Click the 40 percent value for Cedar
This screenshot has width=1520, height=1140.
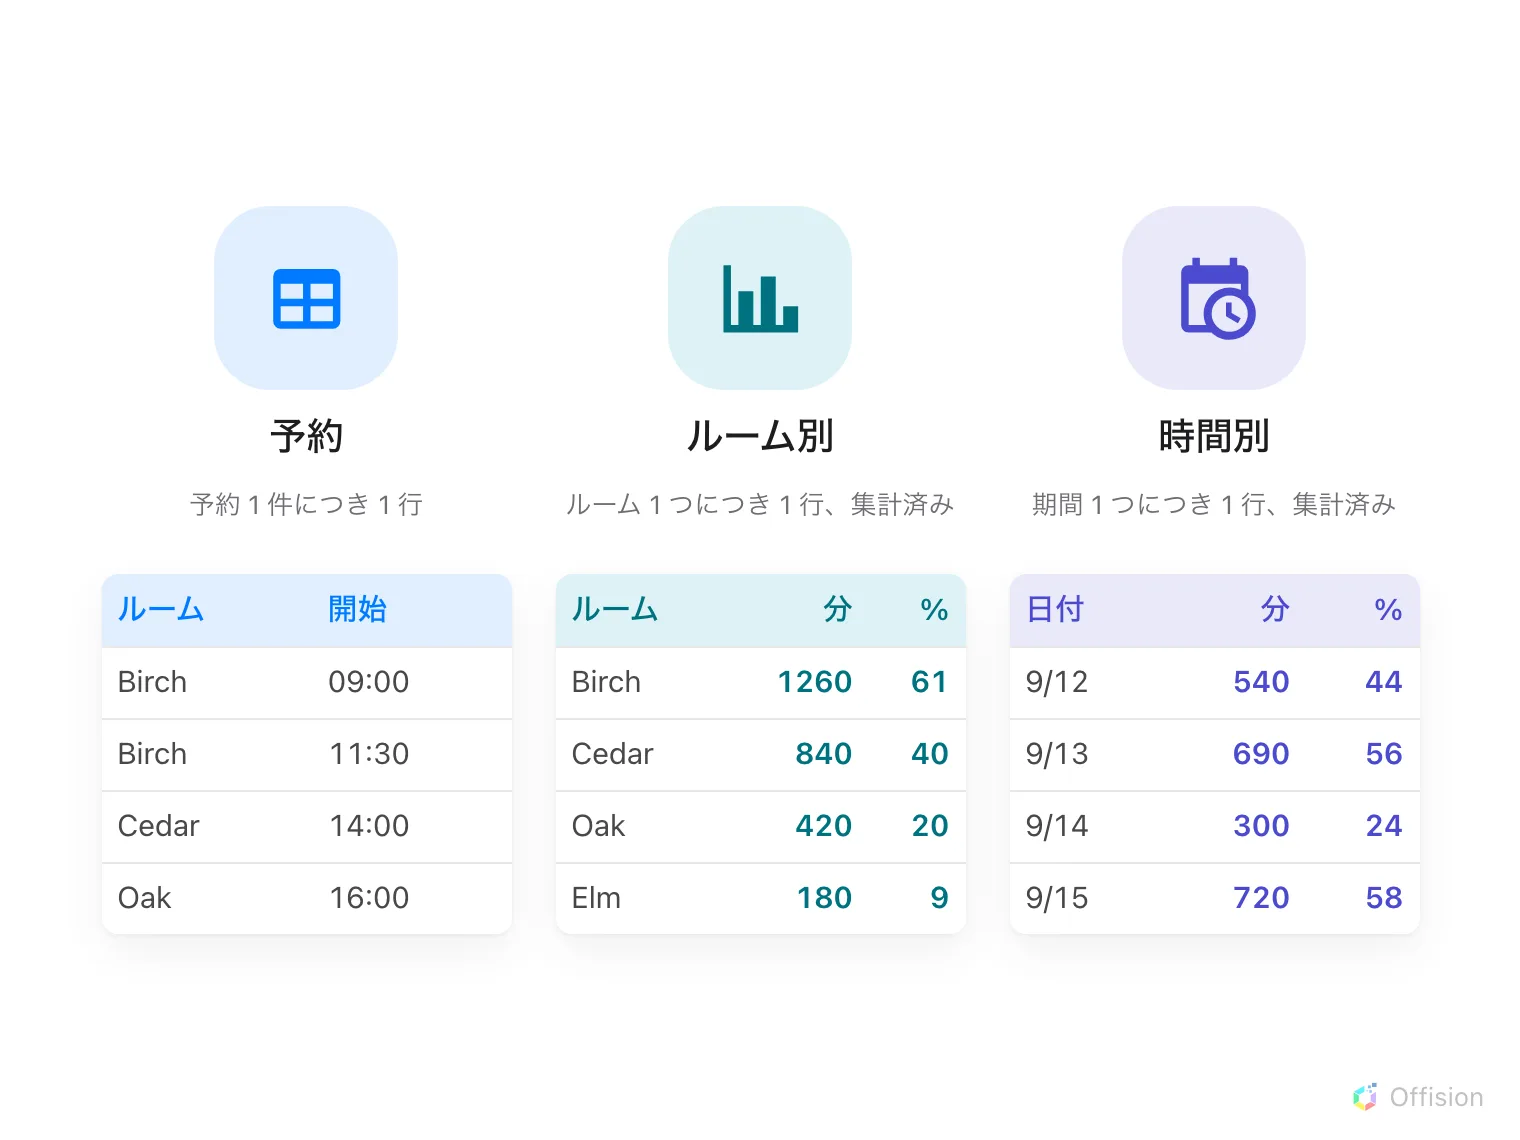tap(930, 754)
